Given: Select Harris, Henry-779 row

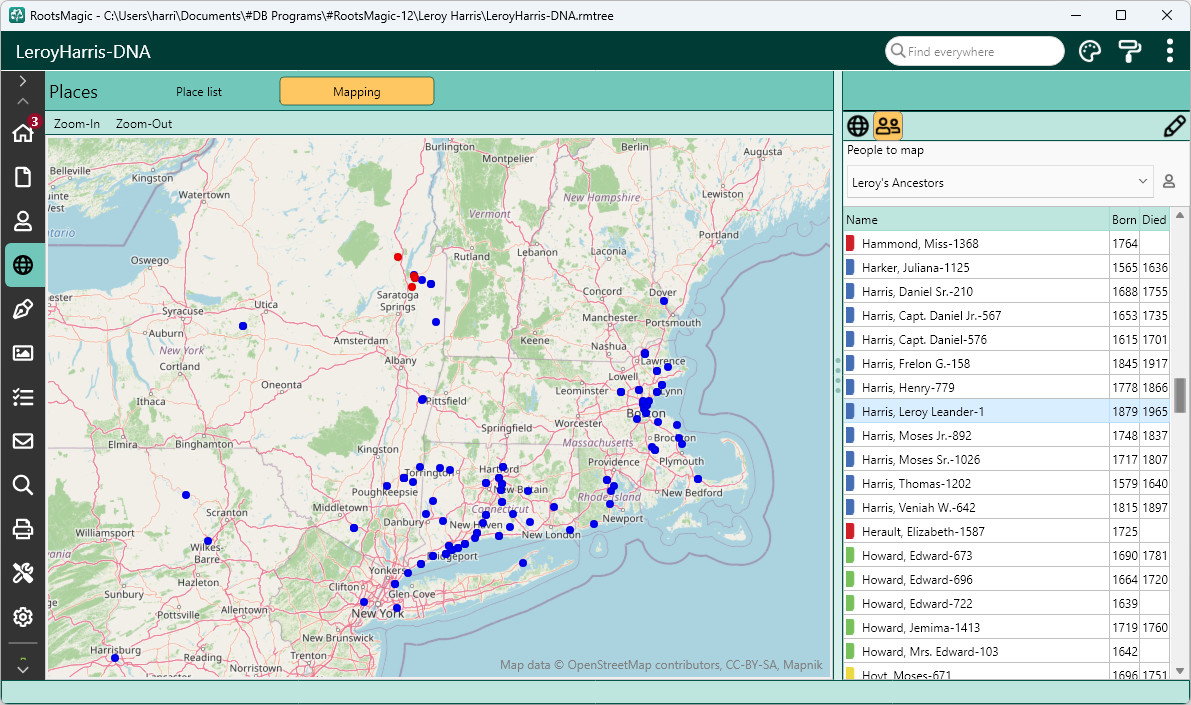Looking at the screenshot, I should coord(1006,387).
